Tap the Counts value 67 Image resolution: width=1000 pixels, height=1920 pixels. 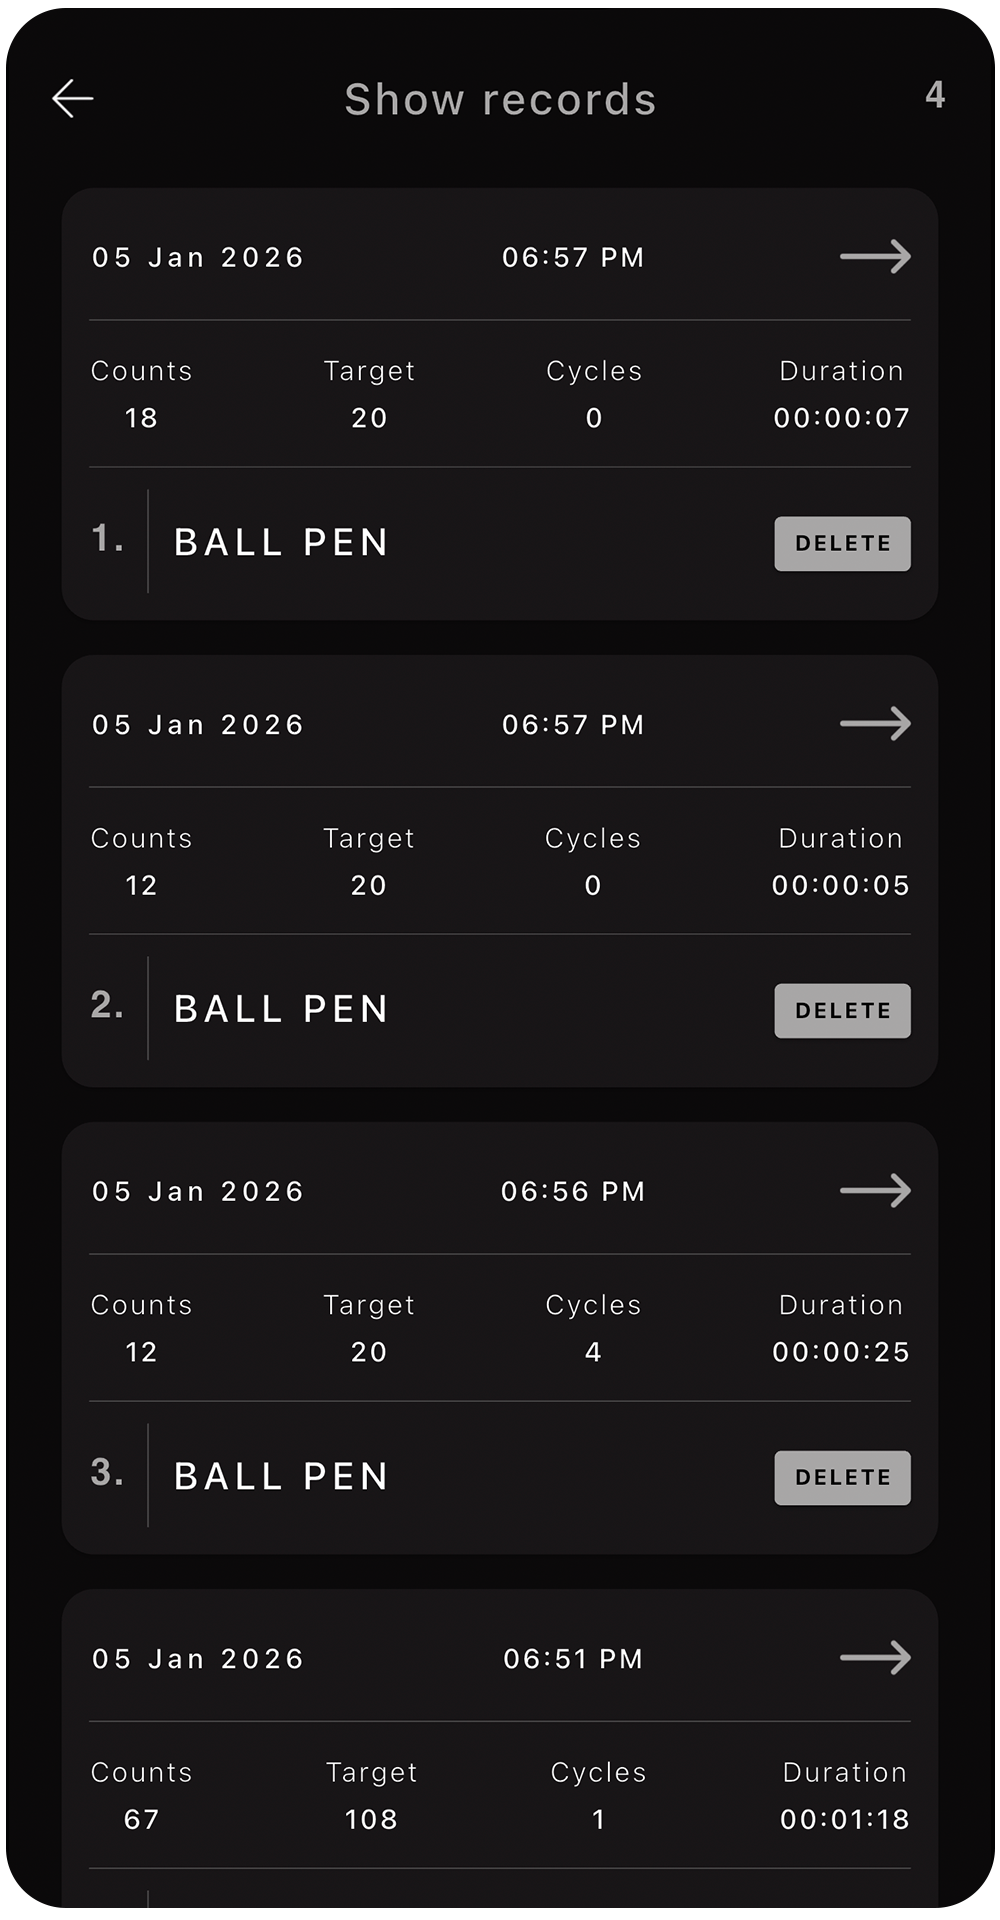141,1819
